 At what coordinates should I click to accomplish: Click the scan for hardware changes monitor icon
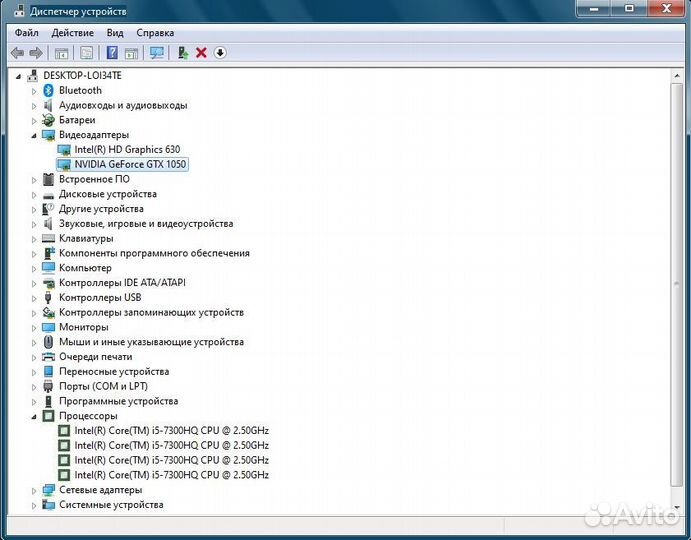(156, 52)
